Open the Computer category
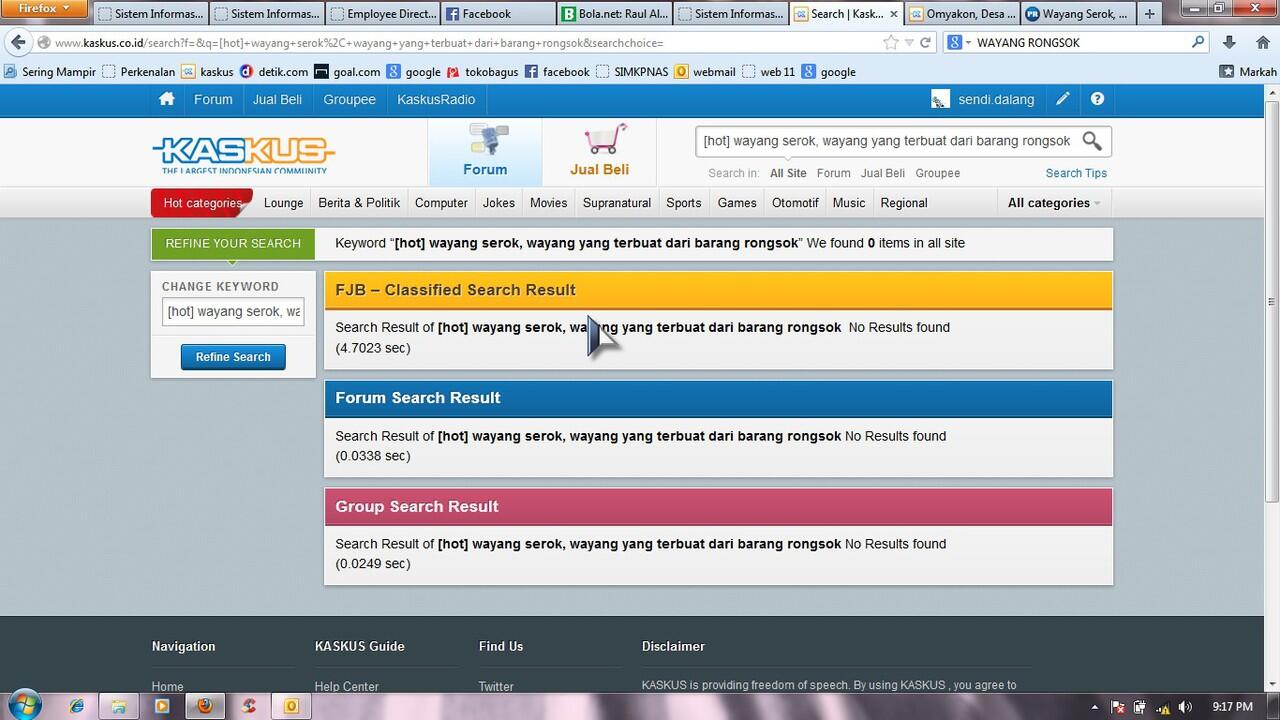1280x720 pixels. tap(441, 203)
